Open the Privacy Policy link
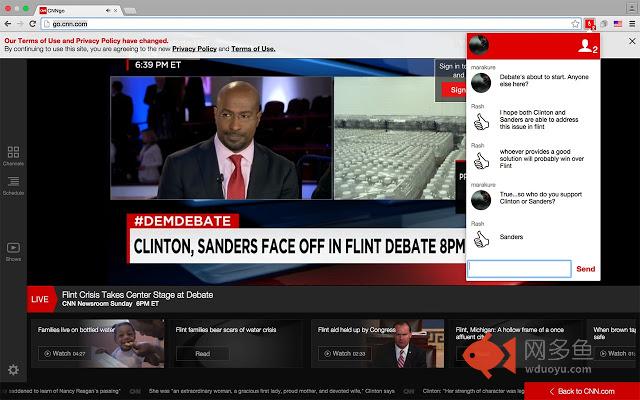This screenshot has height=400, width=640. (194, 49)
